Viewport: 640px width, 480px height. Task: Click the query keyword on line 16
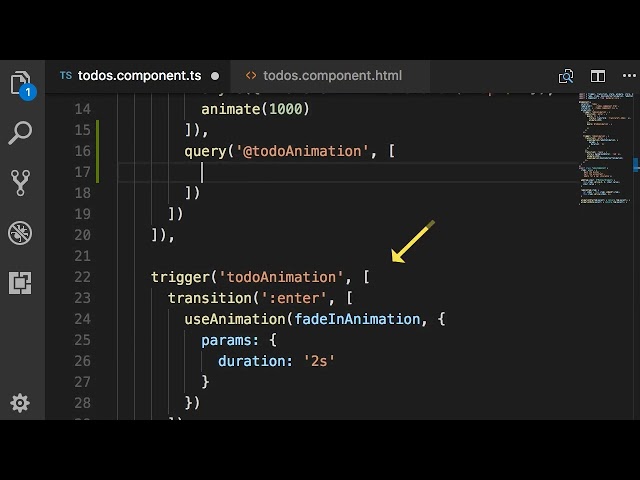(x=205, y=151)
